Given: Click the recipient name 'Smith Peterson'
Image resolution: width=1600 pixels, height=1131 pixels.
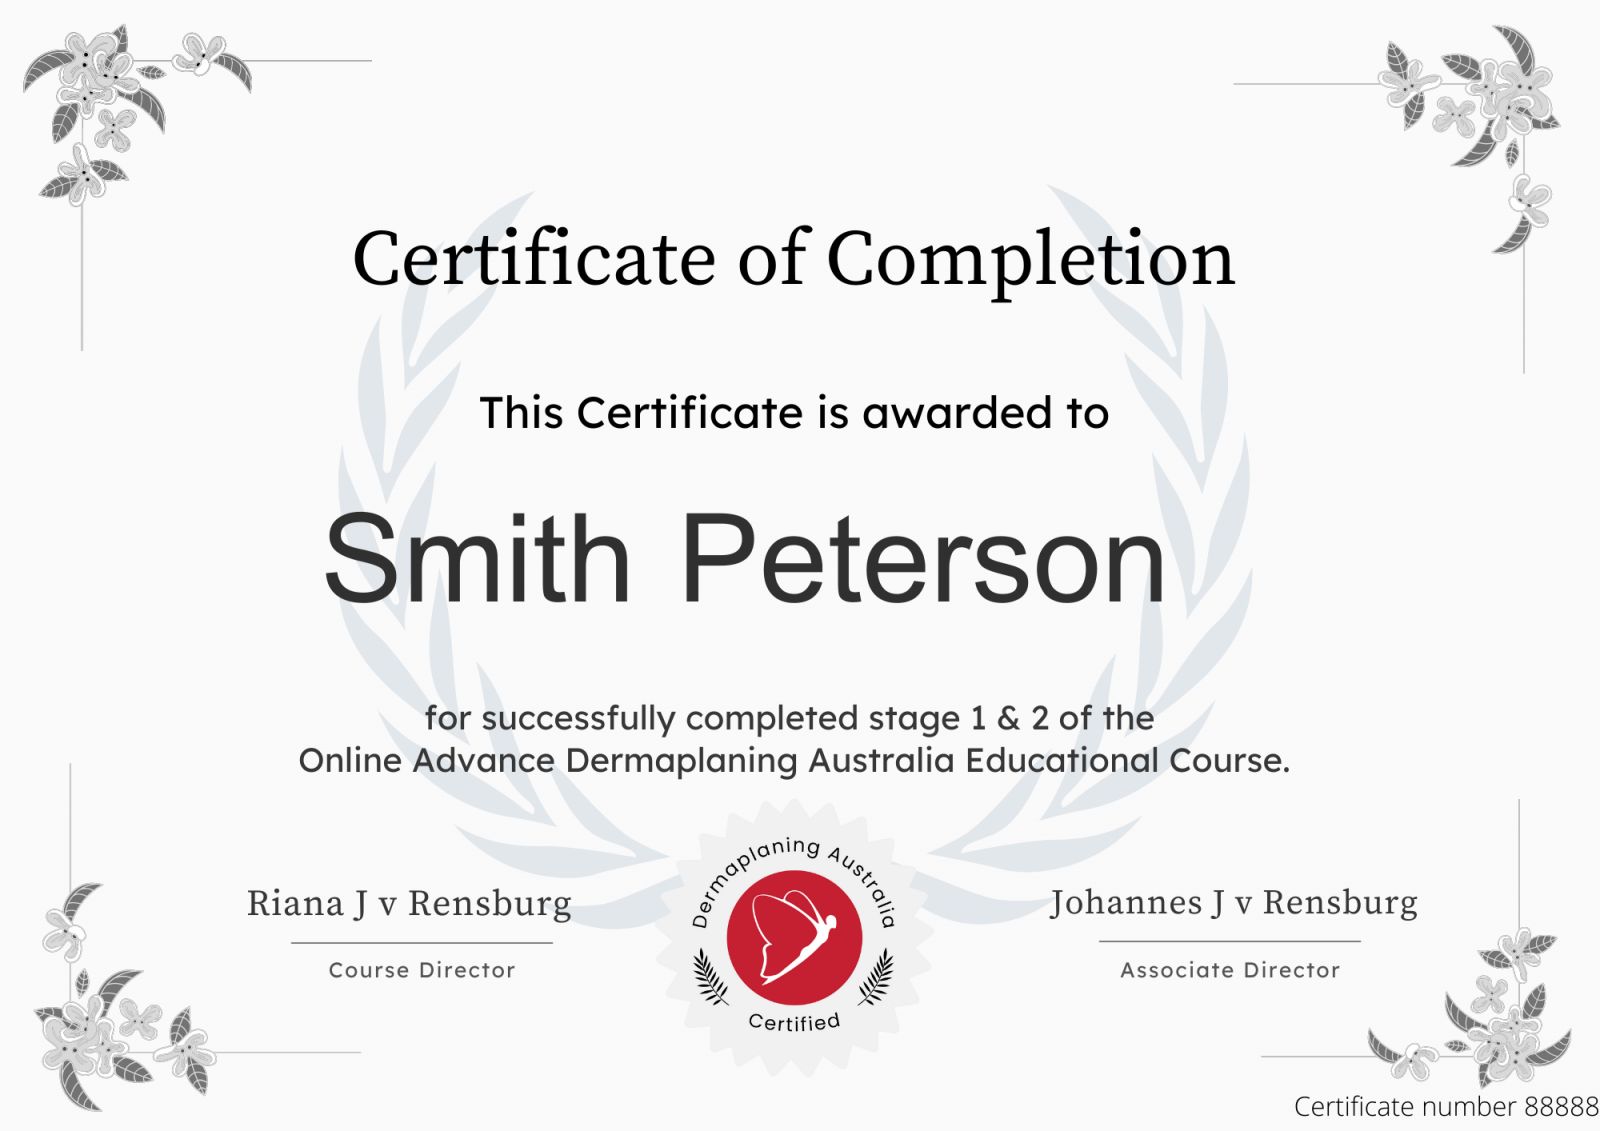Looking at the screenshot, I should pyautogui.click(x=745, y=558).
